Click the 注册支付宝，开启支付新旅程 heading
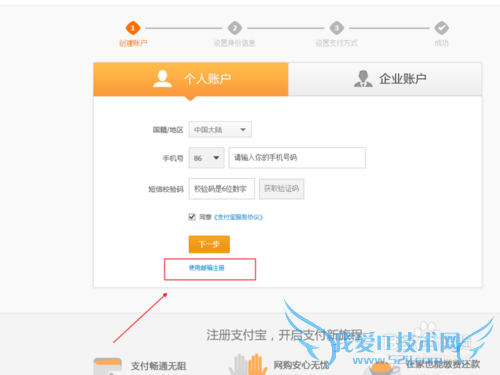This screenshot has width=500, height=375. point(284,335)
